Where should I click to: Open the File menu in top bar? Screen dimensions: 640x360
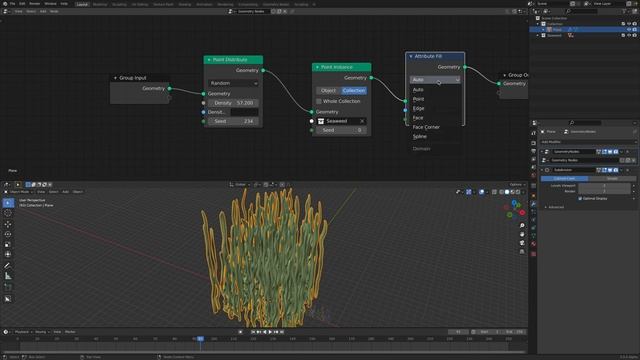pos(13,4)
